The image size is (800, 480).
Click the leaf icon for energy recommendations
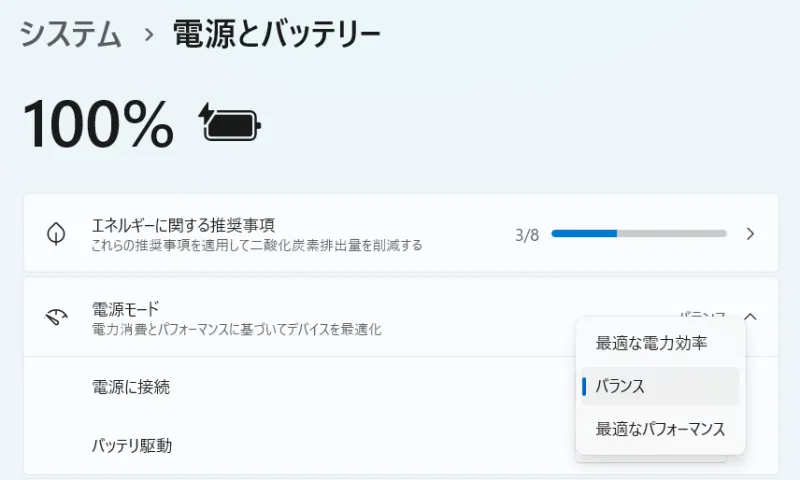pyautogui.click(x=56, y=234)
